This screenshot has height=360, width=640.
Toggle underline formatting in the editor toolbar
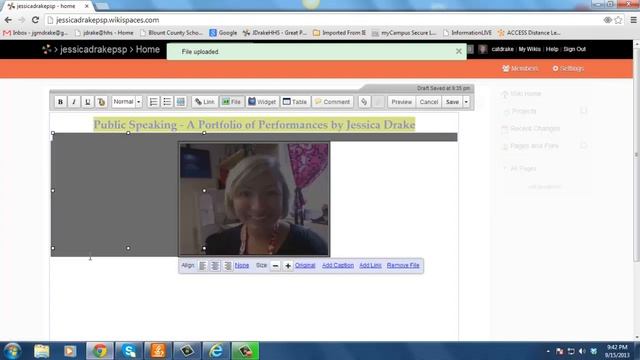tap(87, 102)
